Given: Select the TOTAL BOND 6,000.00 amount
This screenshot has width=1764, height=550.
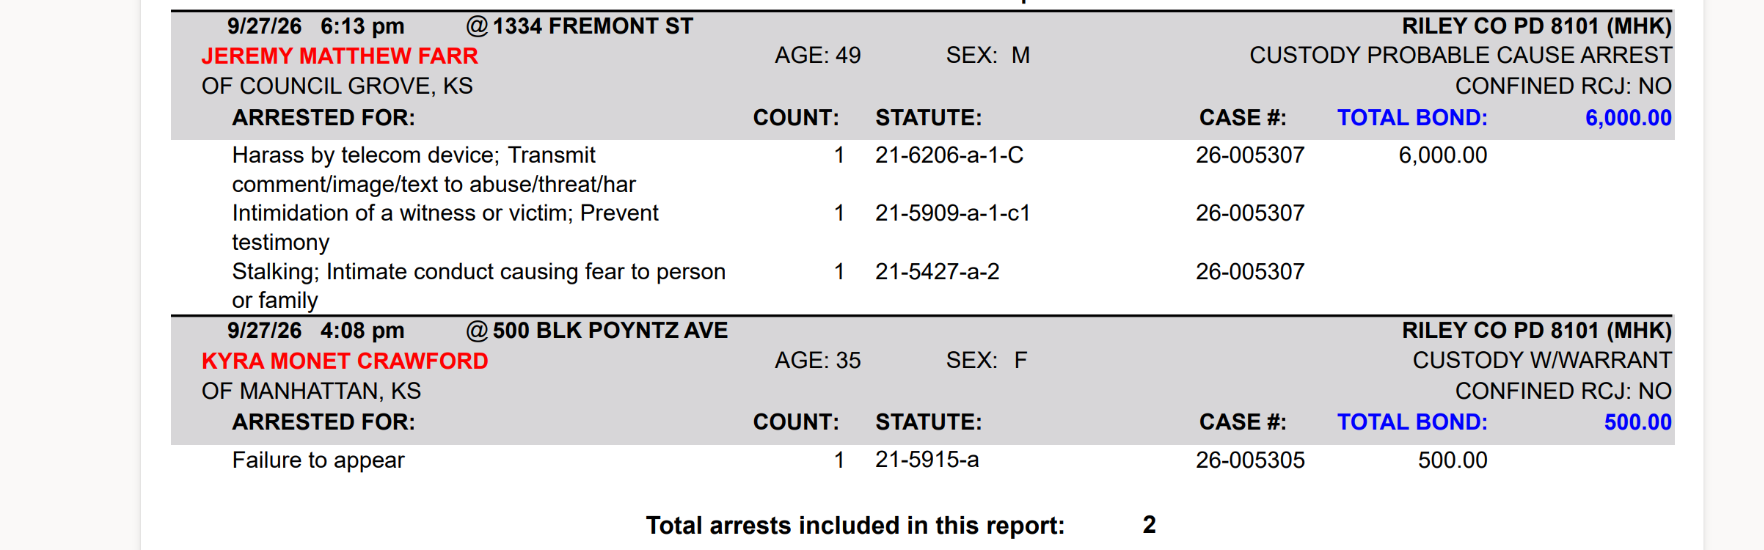Looking at the screenshot, I should point(1628,118).
